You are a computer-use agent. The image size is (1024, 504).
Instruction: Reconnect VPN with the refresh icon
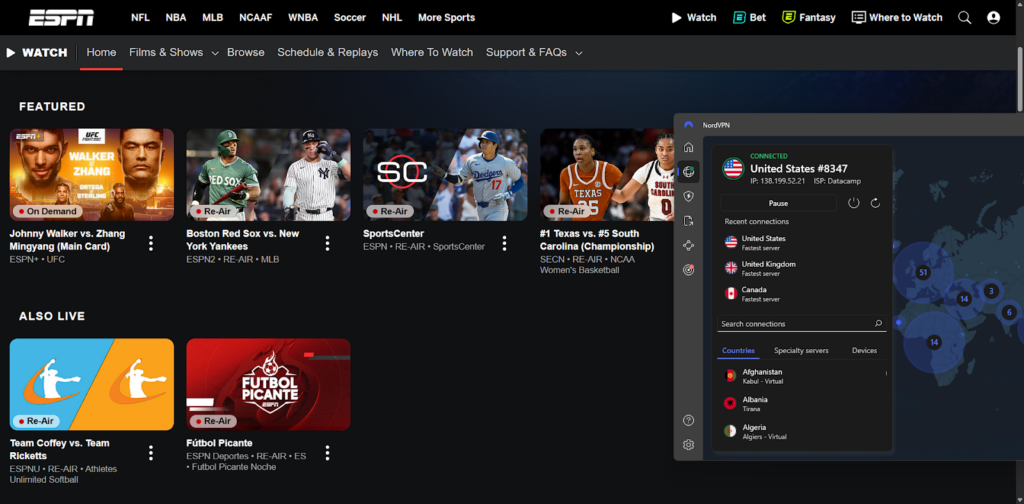(875, 203)
